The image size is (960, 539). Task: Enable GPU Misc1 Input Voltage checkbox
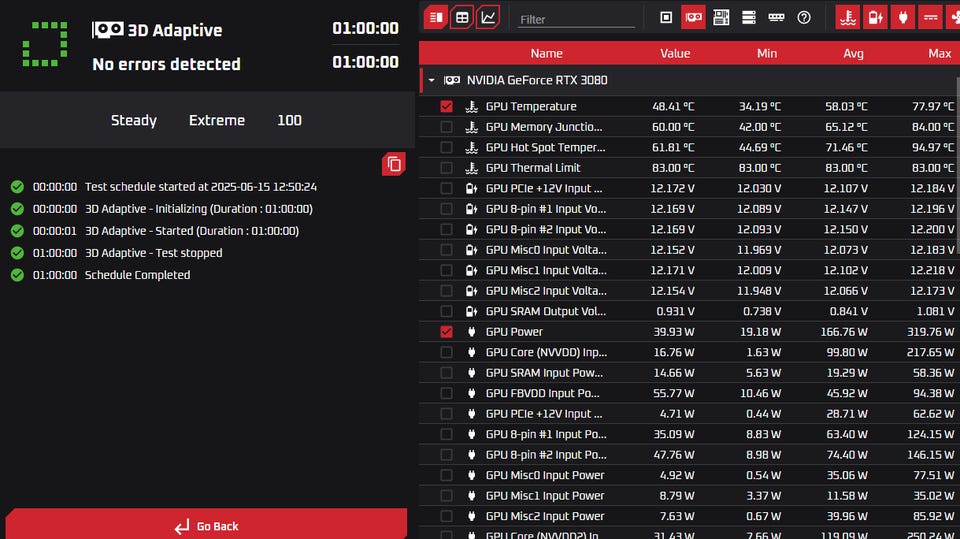[x=446, y=270]
